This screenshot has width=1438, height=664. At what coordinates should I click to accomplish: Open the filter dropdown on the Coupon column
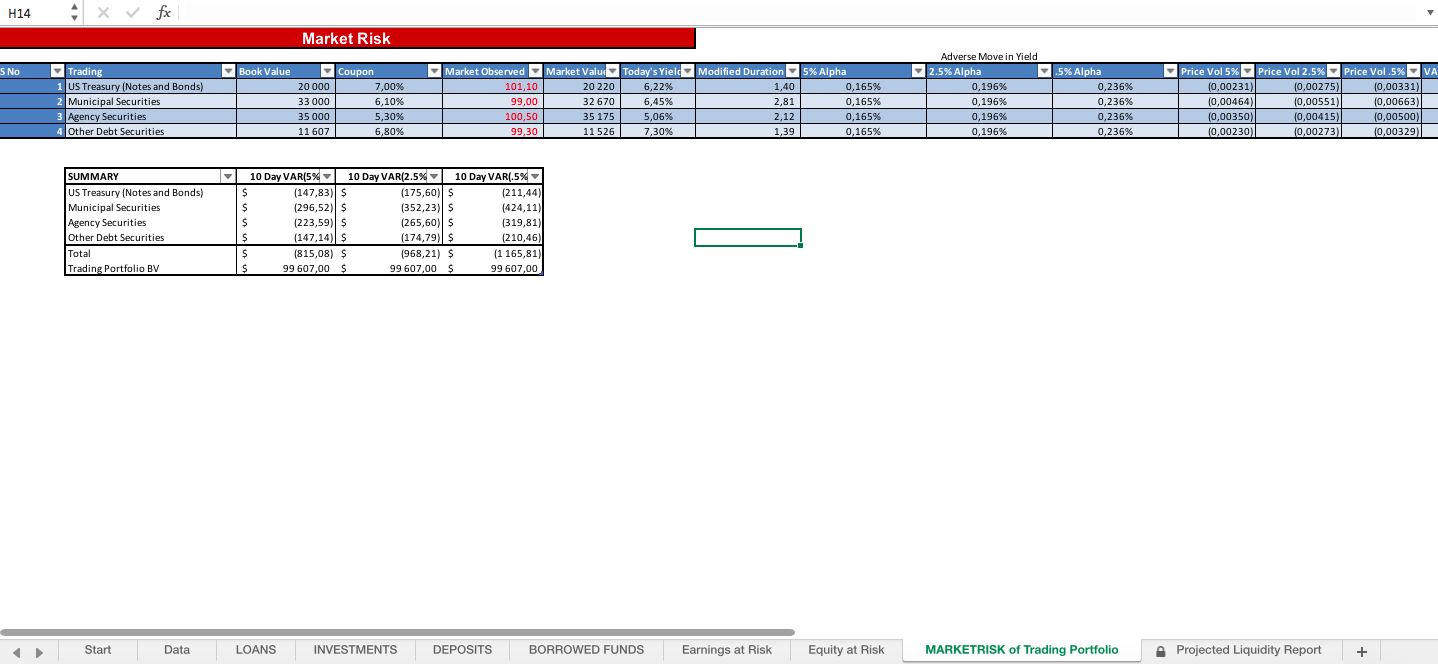(434, 70)
